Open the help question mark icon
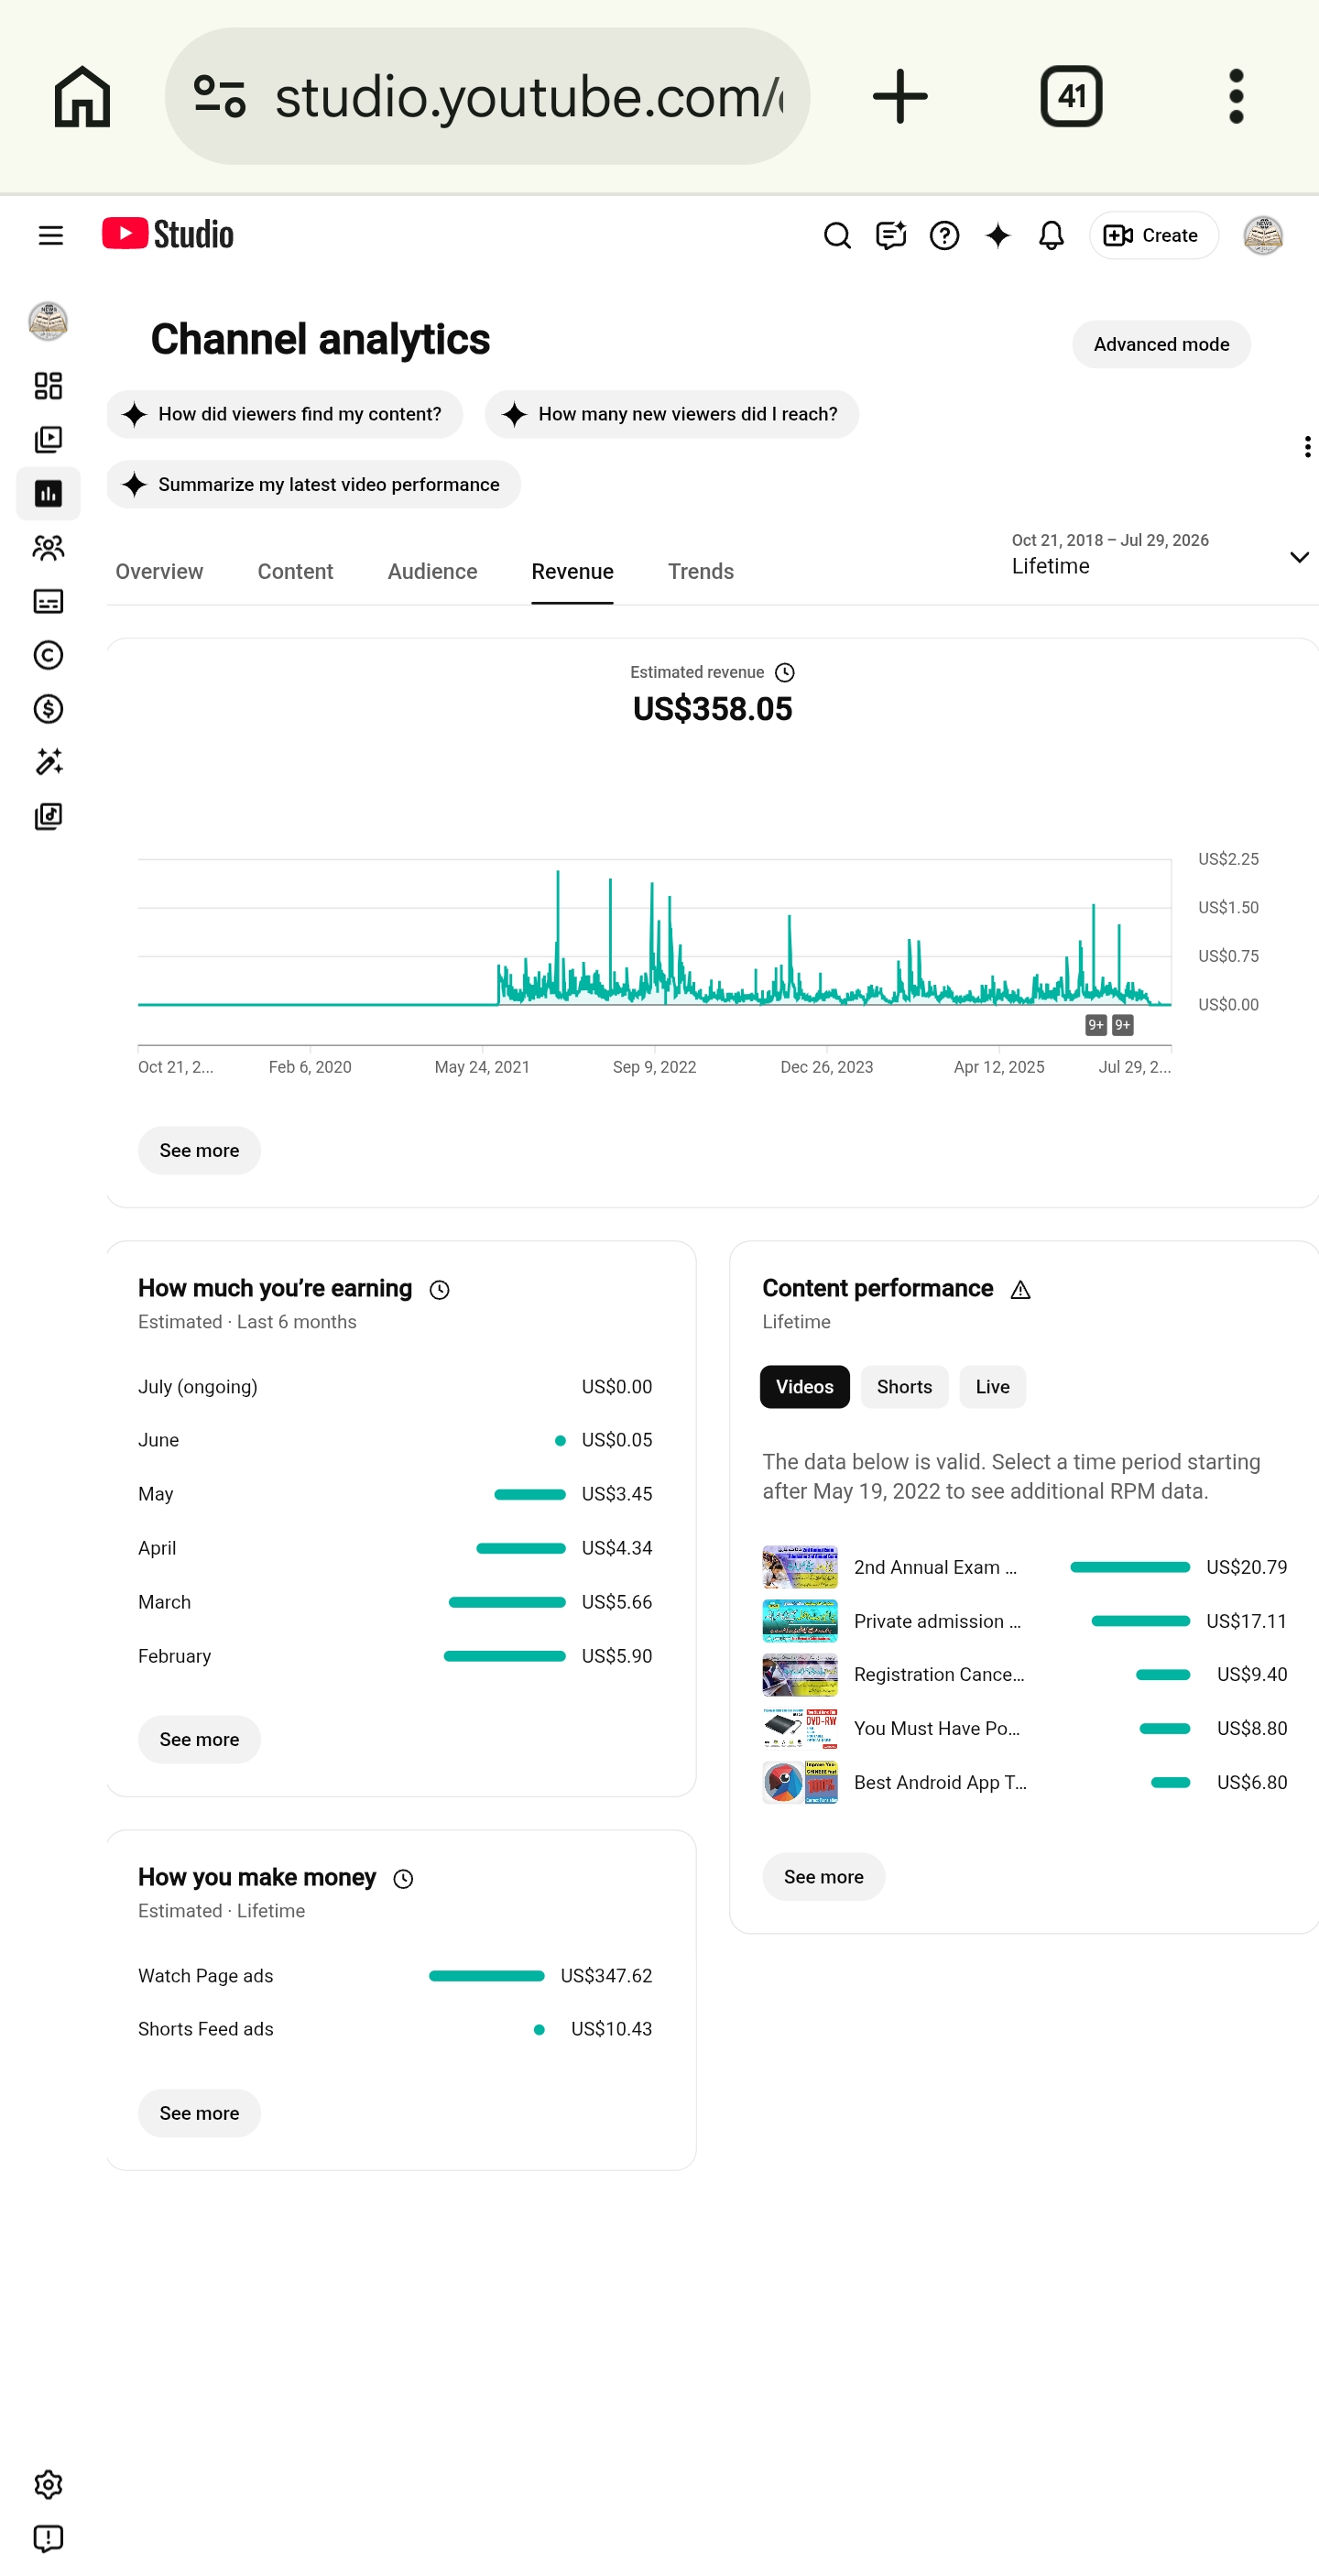This screenshot has height=2576, width=1319. pyautogui.click(x=944, y=235)
